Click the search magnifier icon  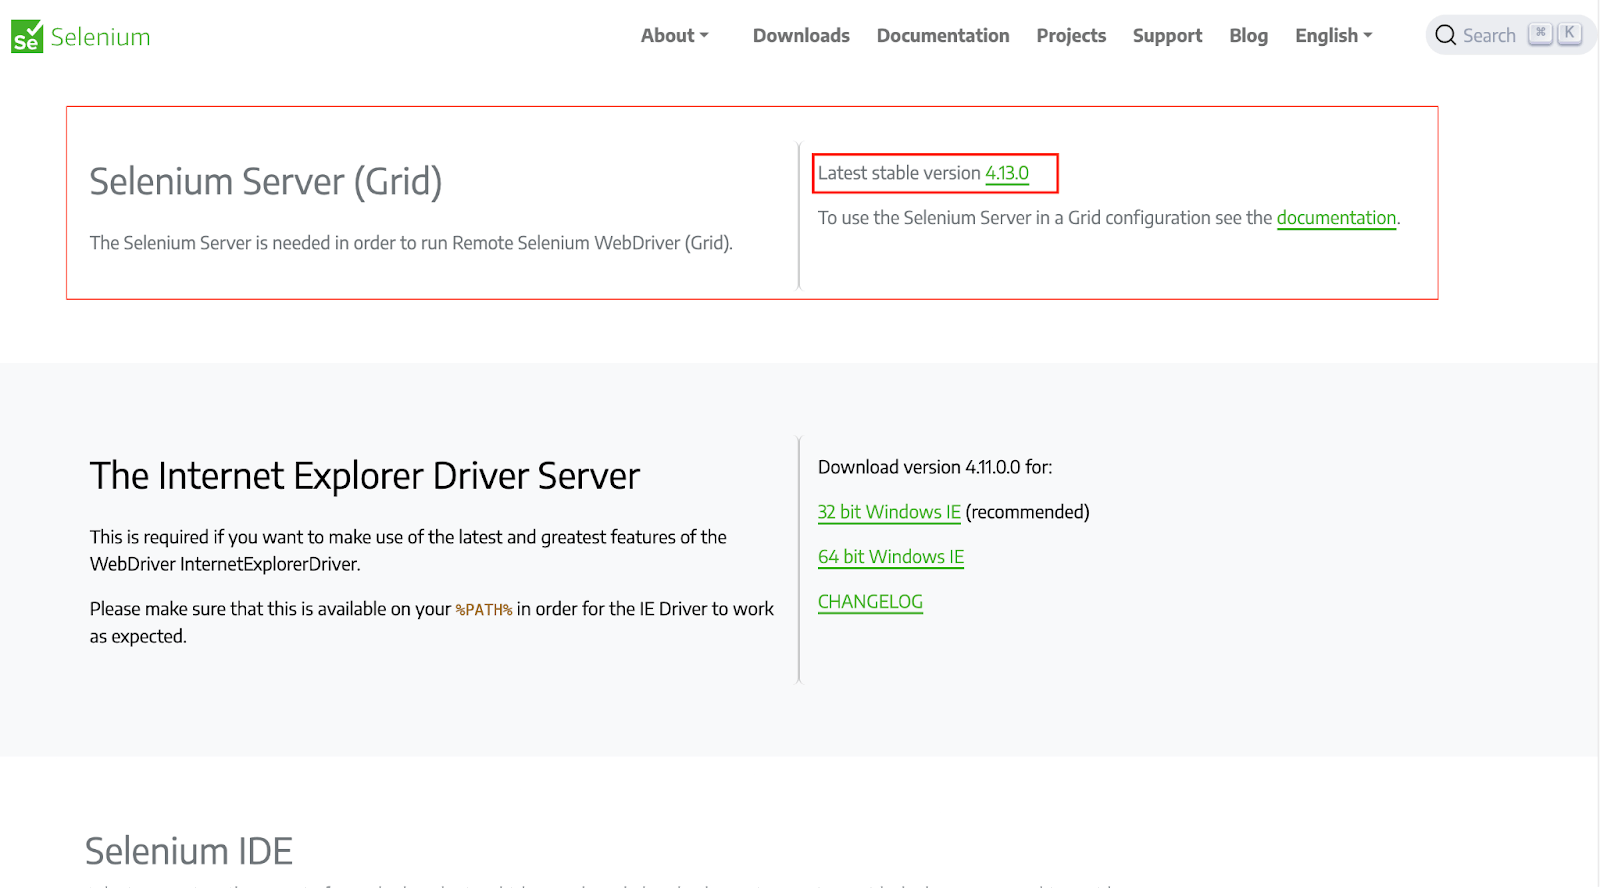[1445, 35]
